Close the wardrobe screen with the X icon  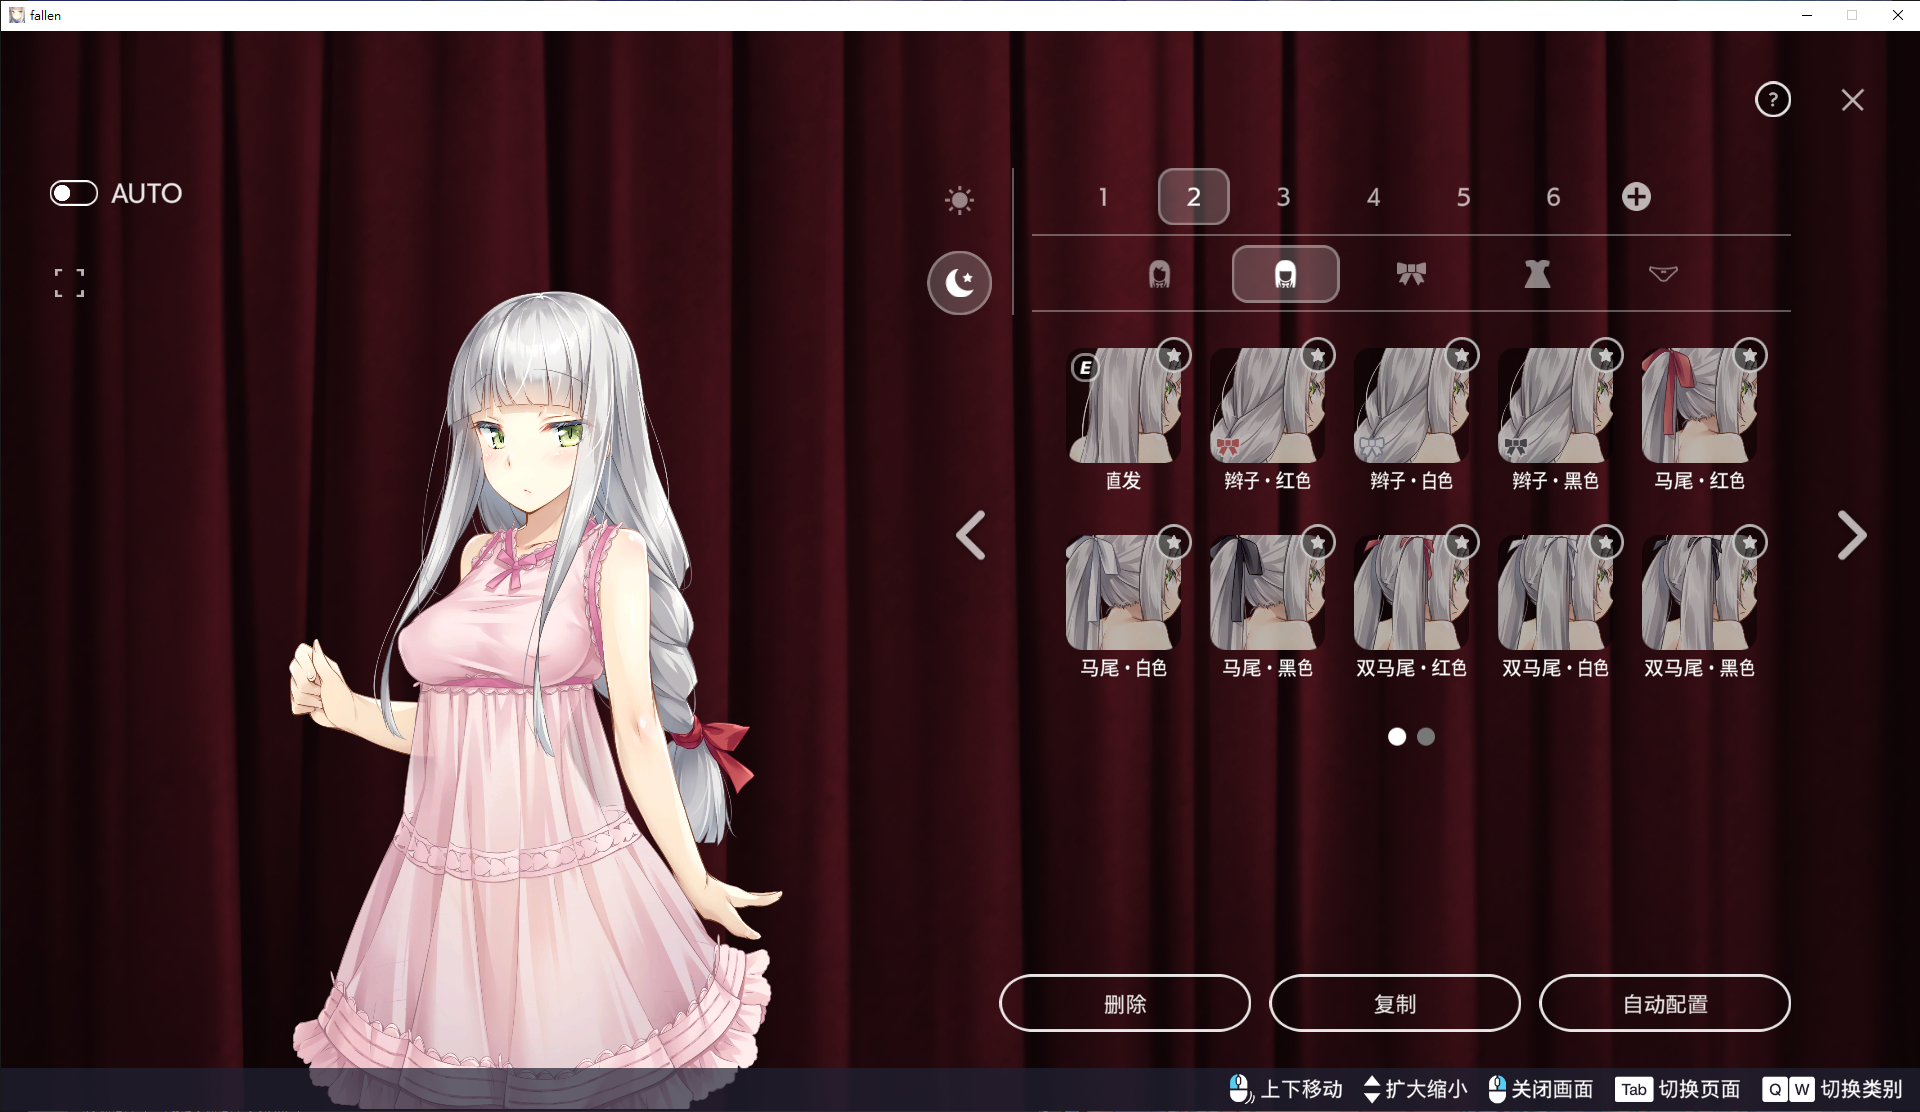(1852, 100)
